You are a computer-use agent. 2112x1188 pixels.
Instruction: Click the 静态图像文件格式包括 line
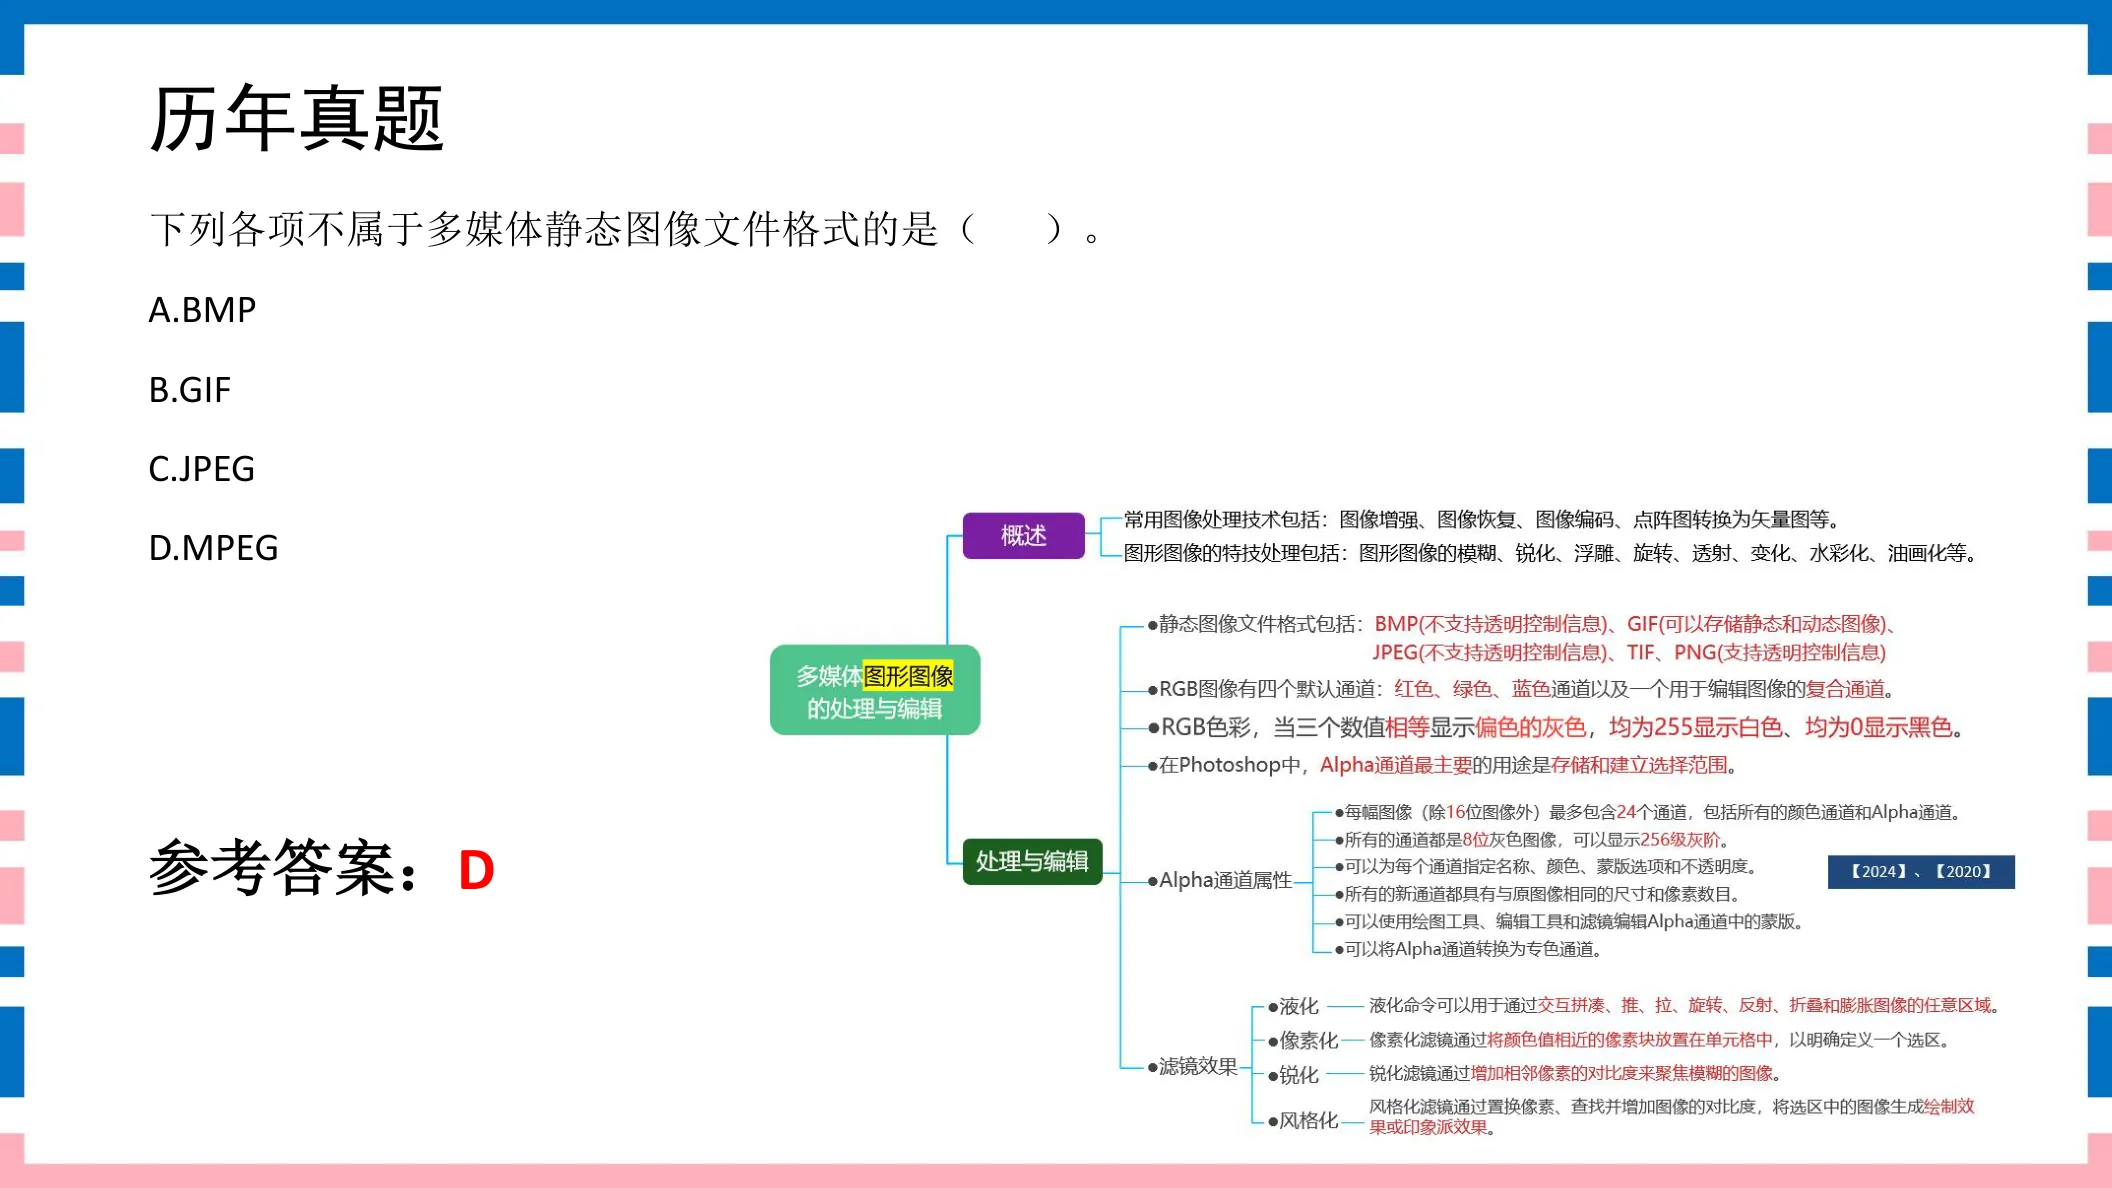pos(1523,624)
